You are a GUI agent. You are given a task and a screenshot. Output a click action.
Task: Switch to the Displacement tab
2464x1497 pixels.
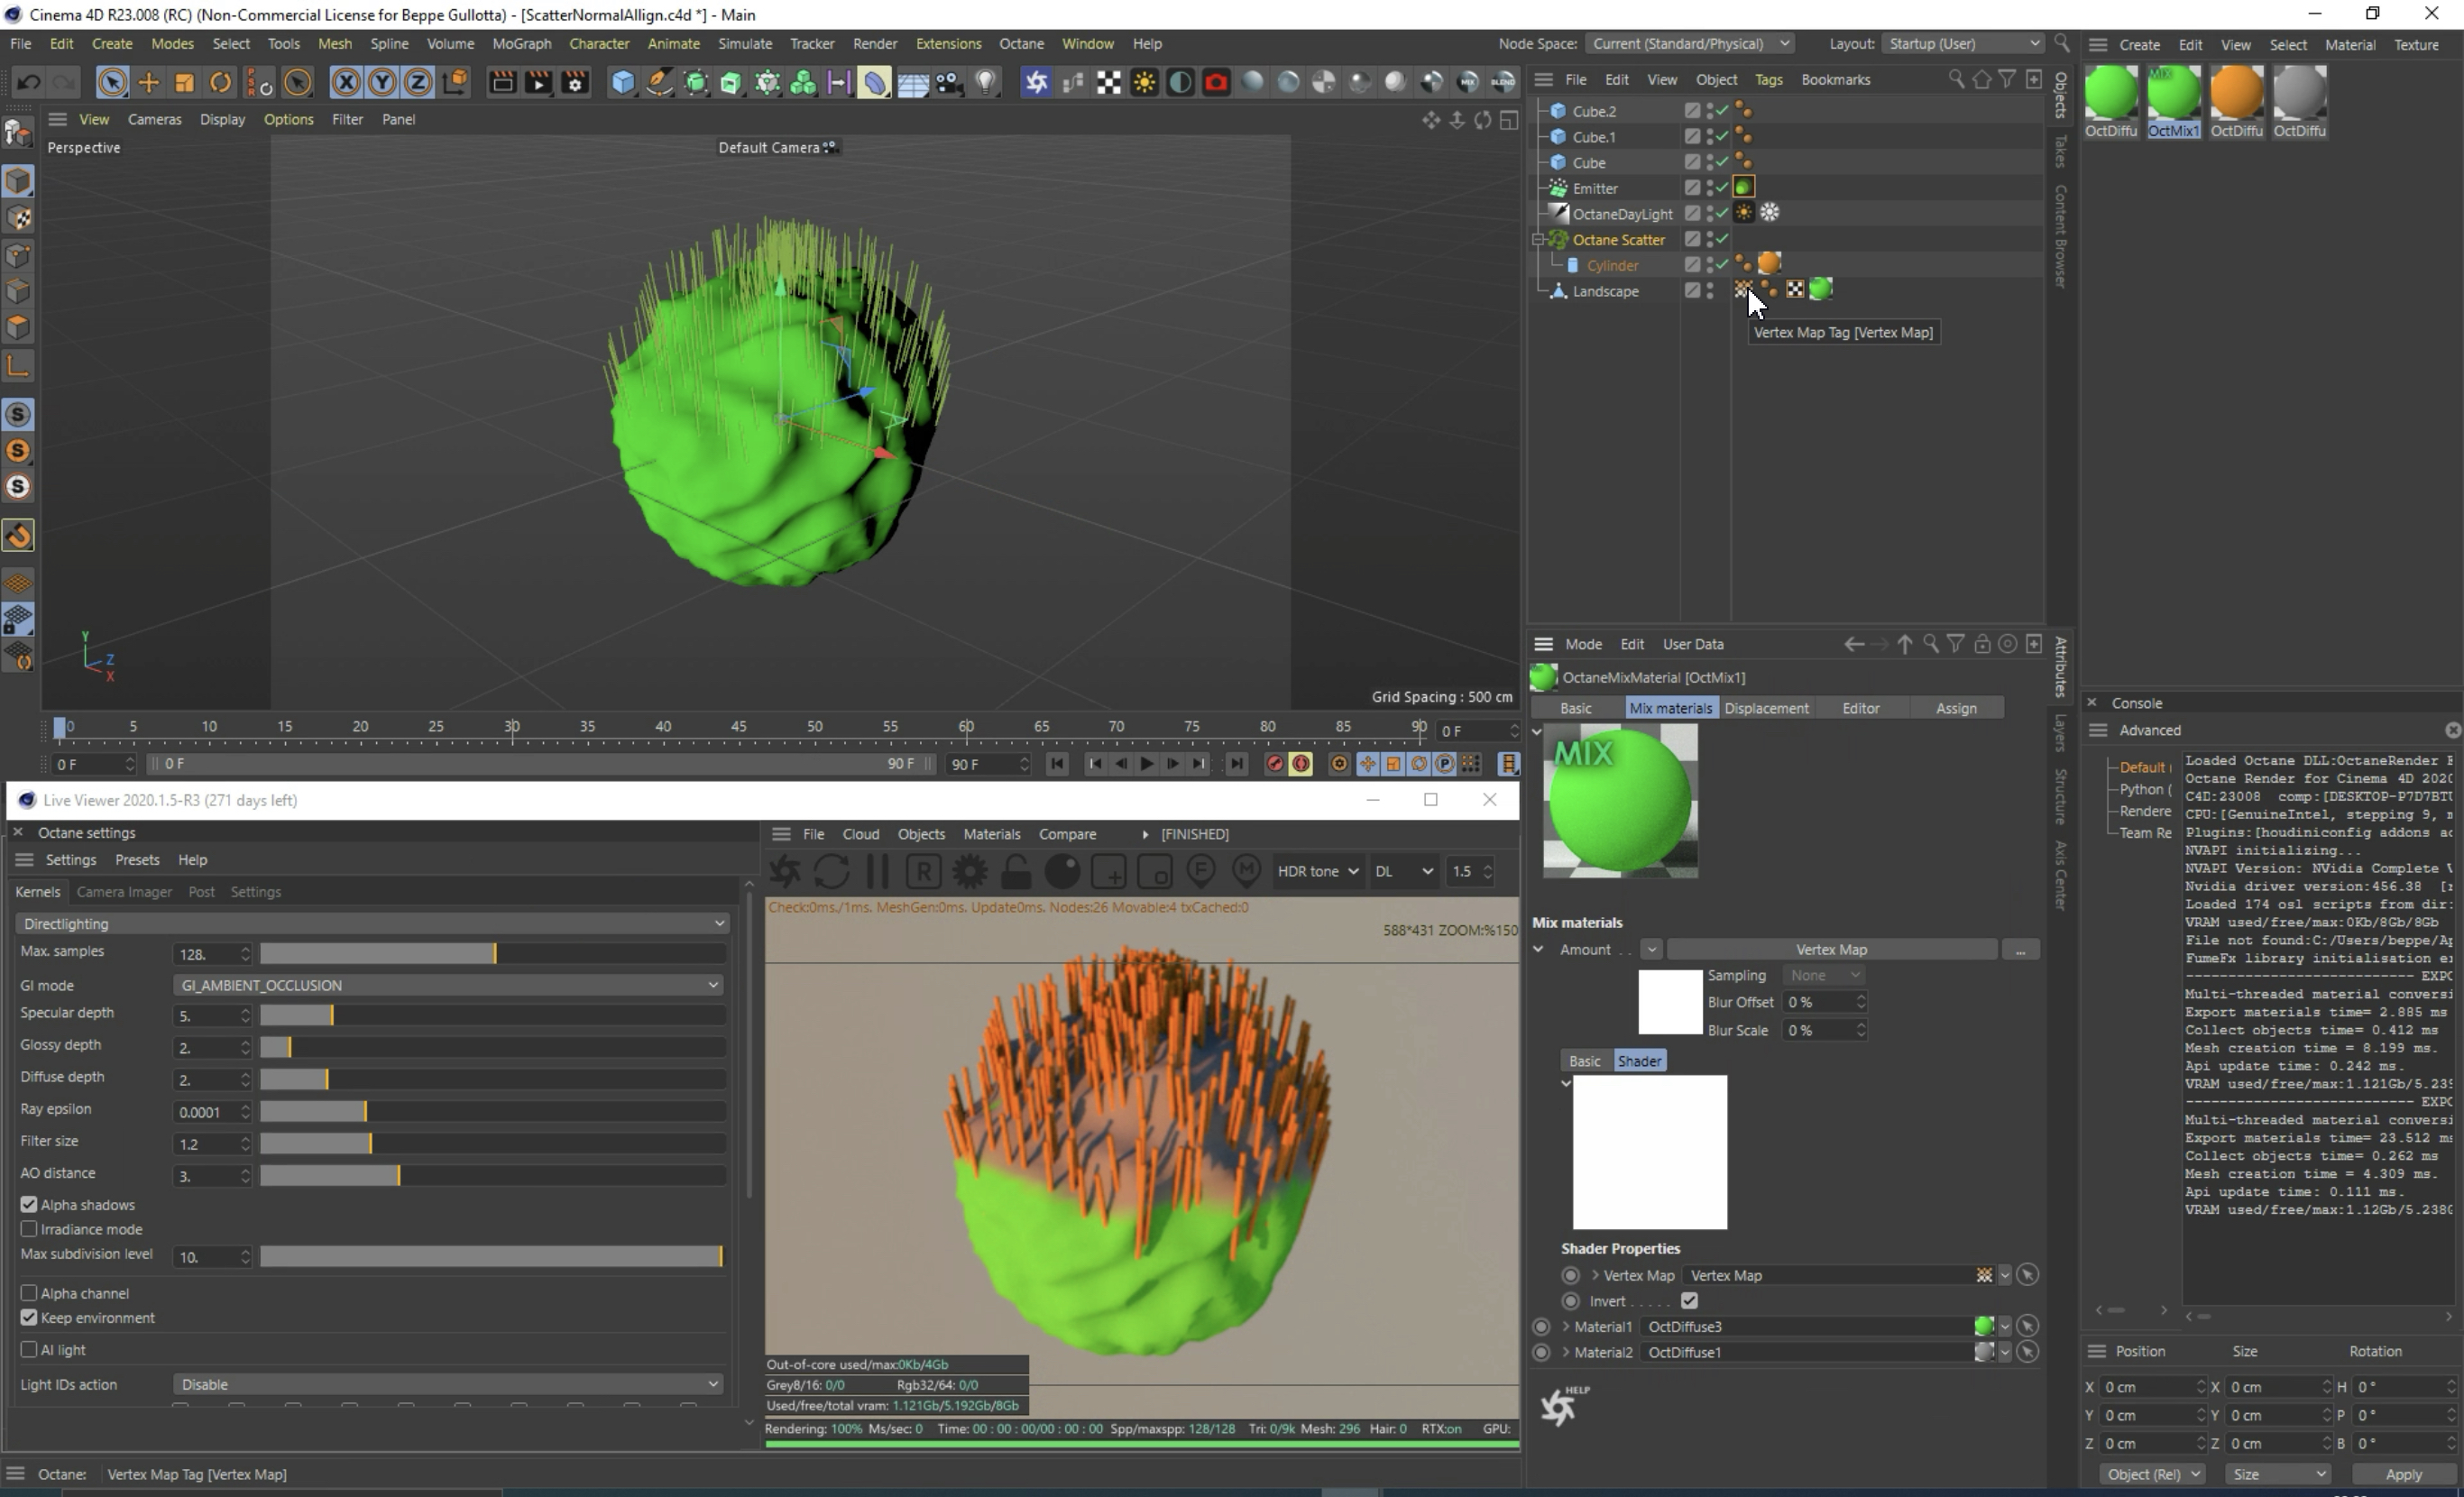coord(1766,708)
